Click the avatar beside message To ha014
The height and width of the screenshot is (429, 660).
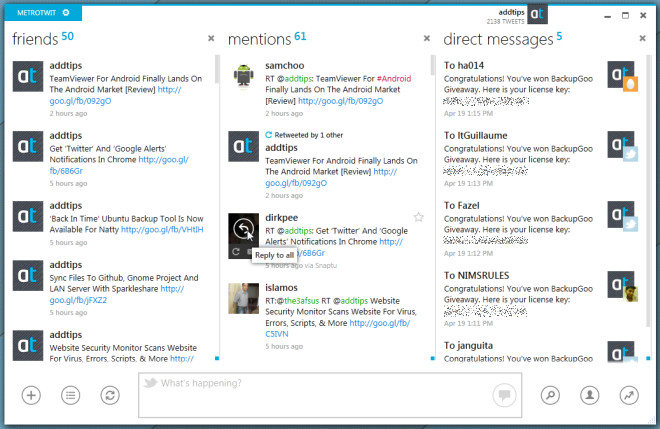(622, 76)
